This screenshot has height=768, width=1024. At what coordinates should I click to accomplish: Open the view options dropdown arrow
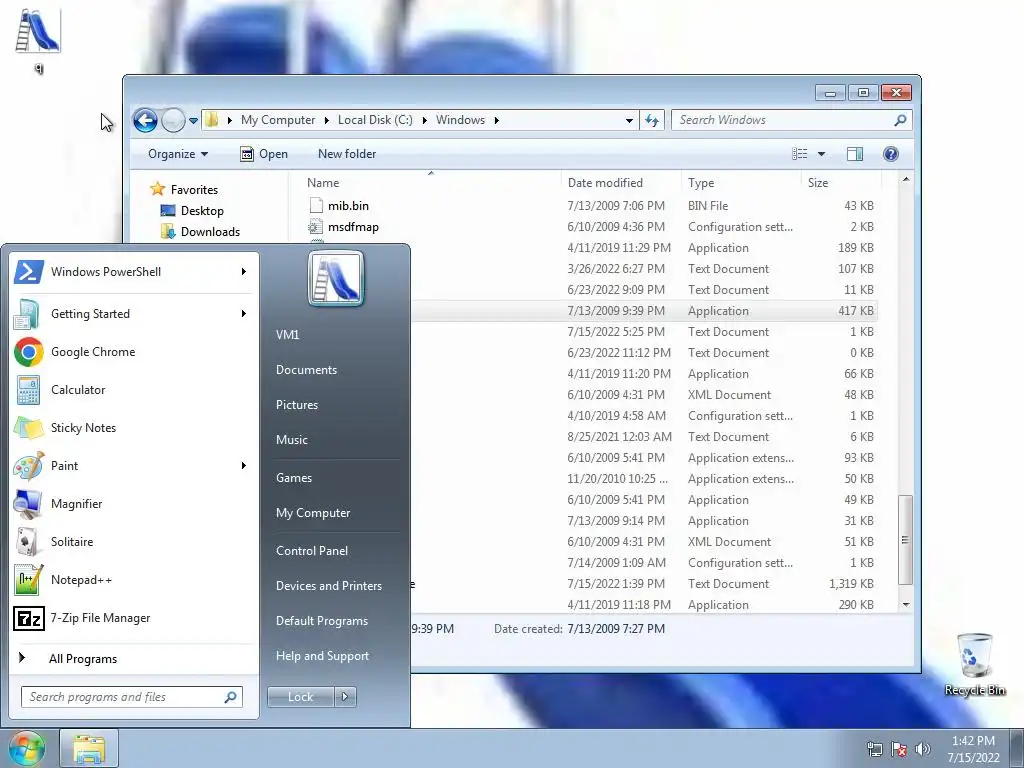tap(822, 154)
